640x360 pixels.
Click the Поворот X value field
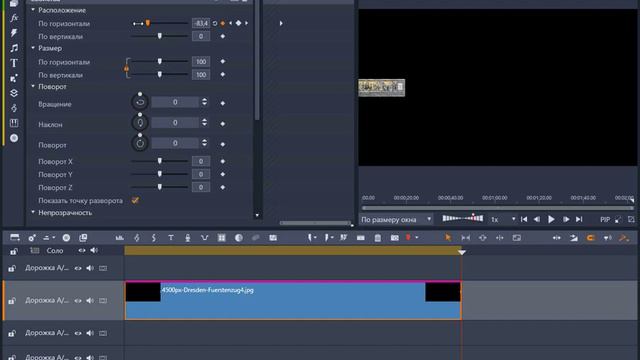(x=201, y=161)
